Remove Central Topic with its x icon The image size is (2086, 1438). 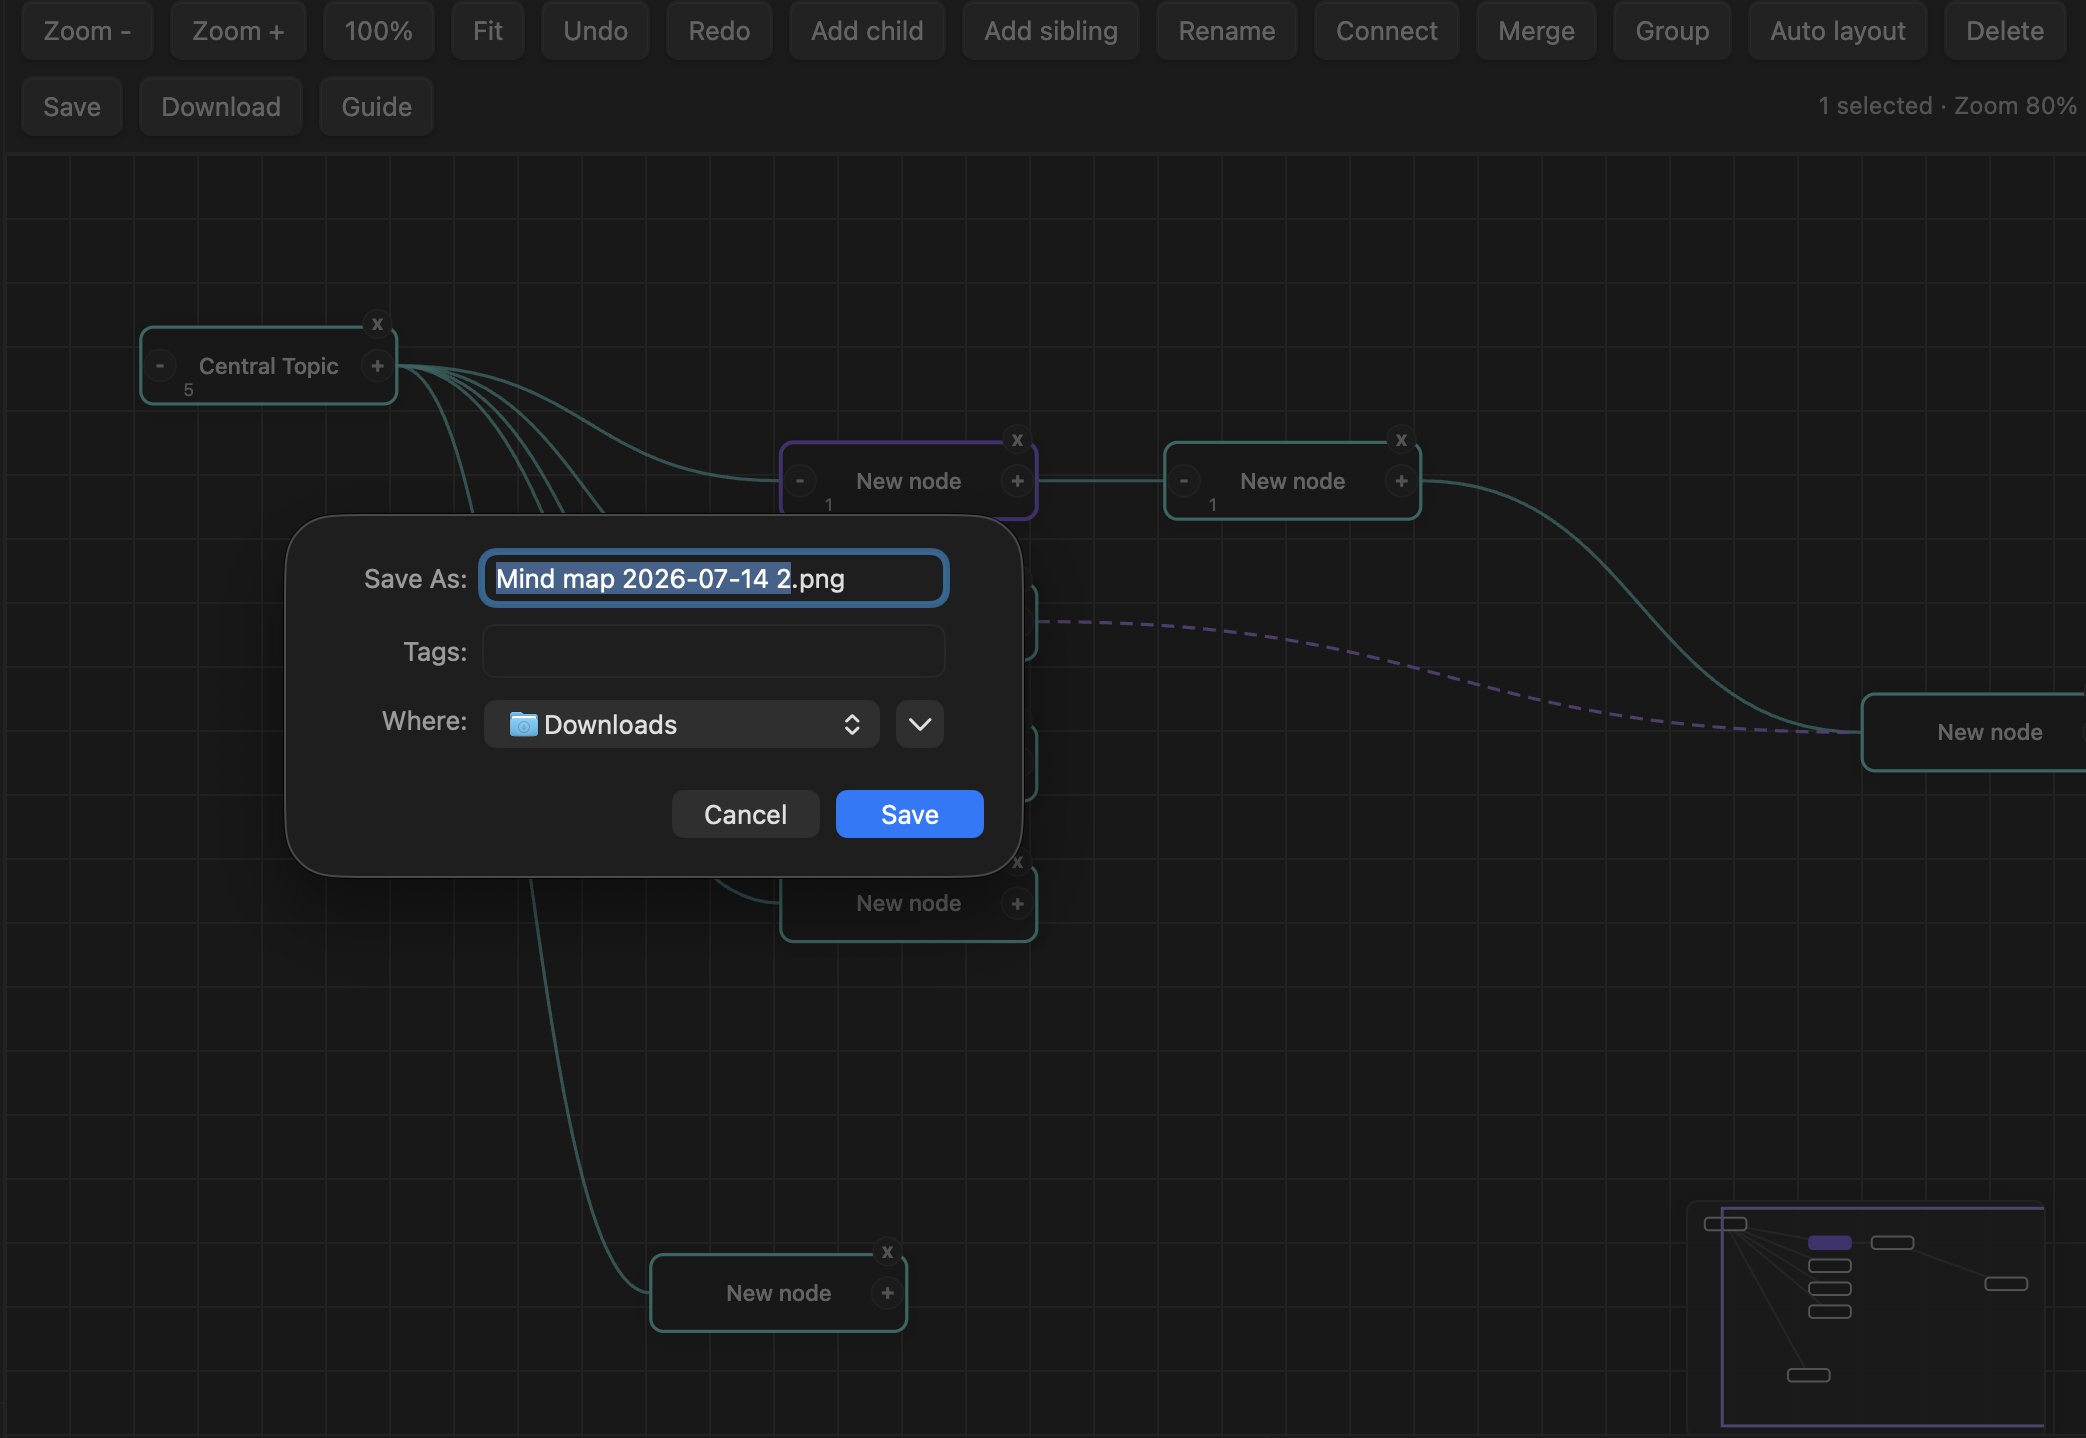click(x=378, y=324)
